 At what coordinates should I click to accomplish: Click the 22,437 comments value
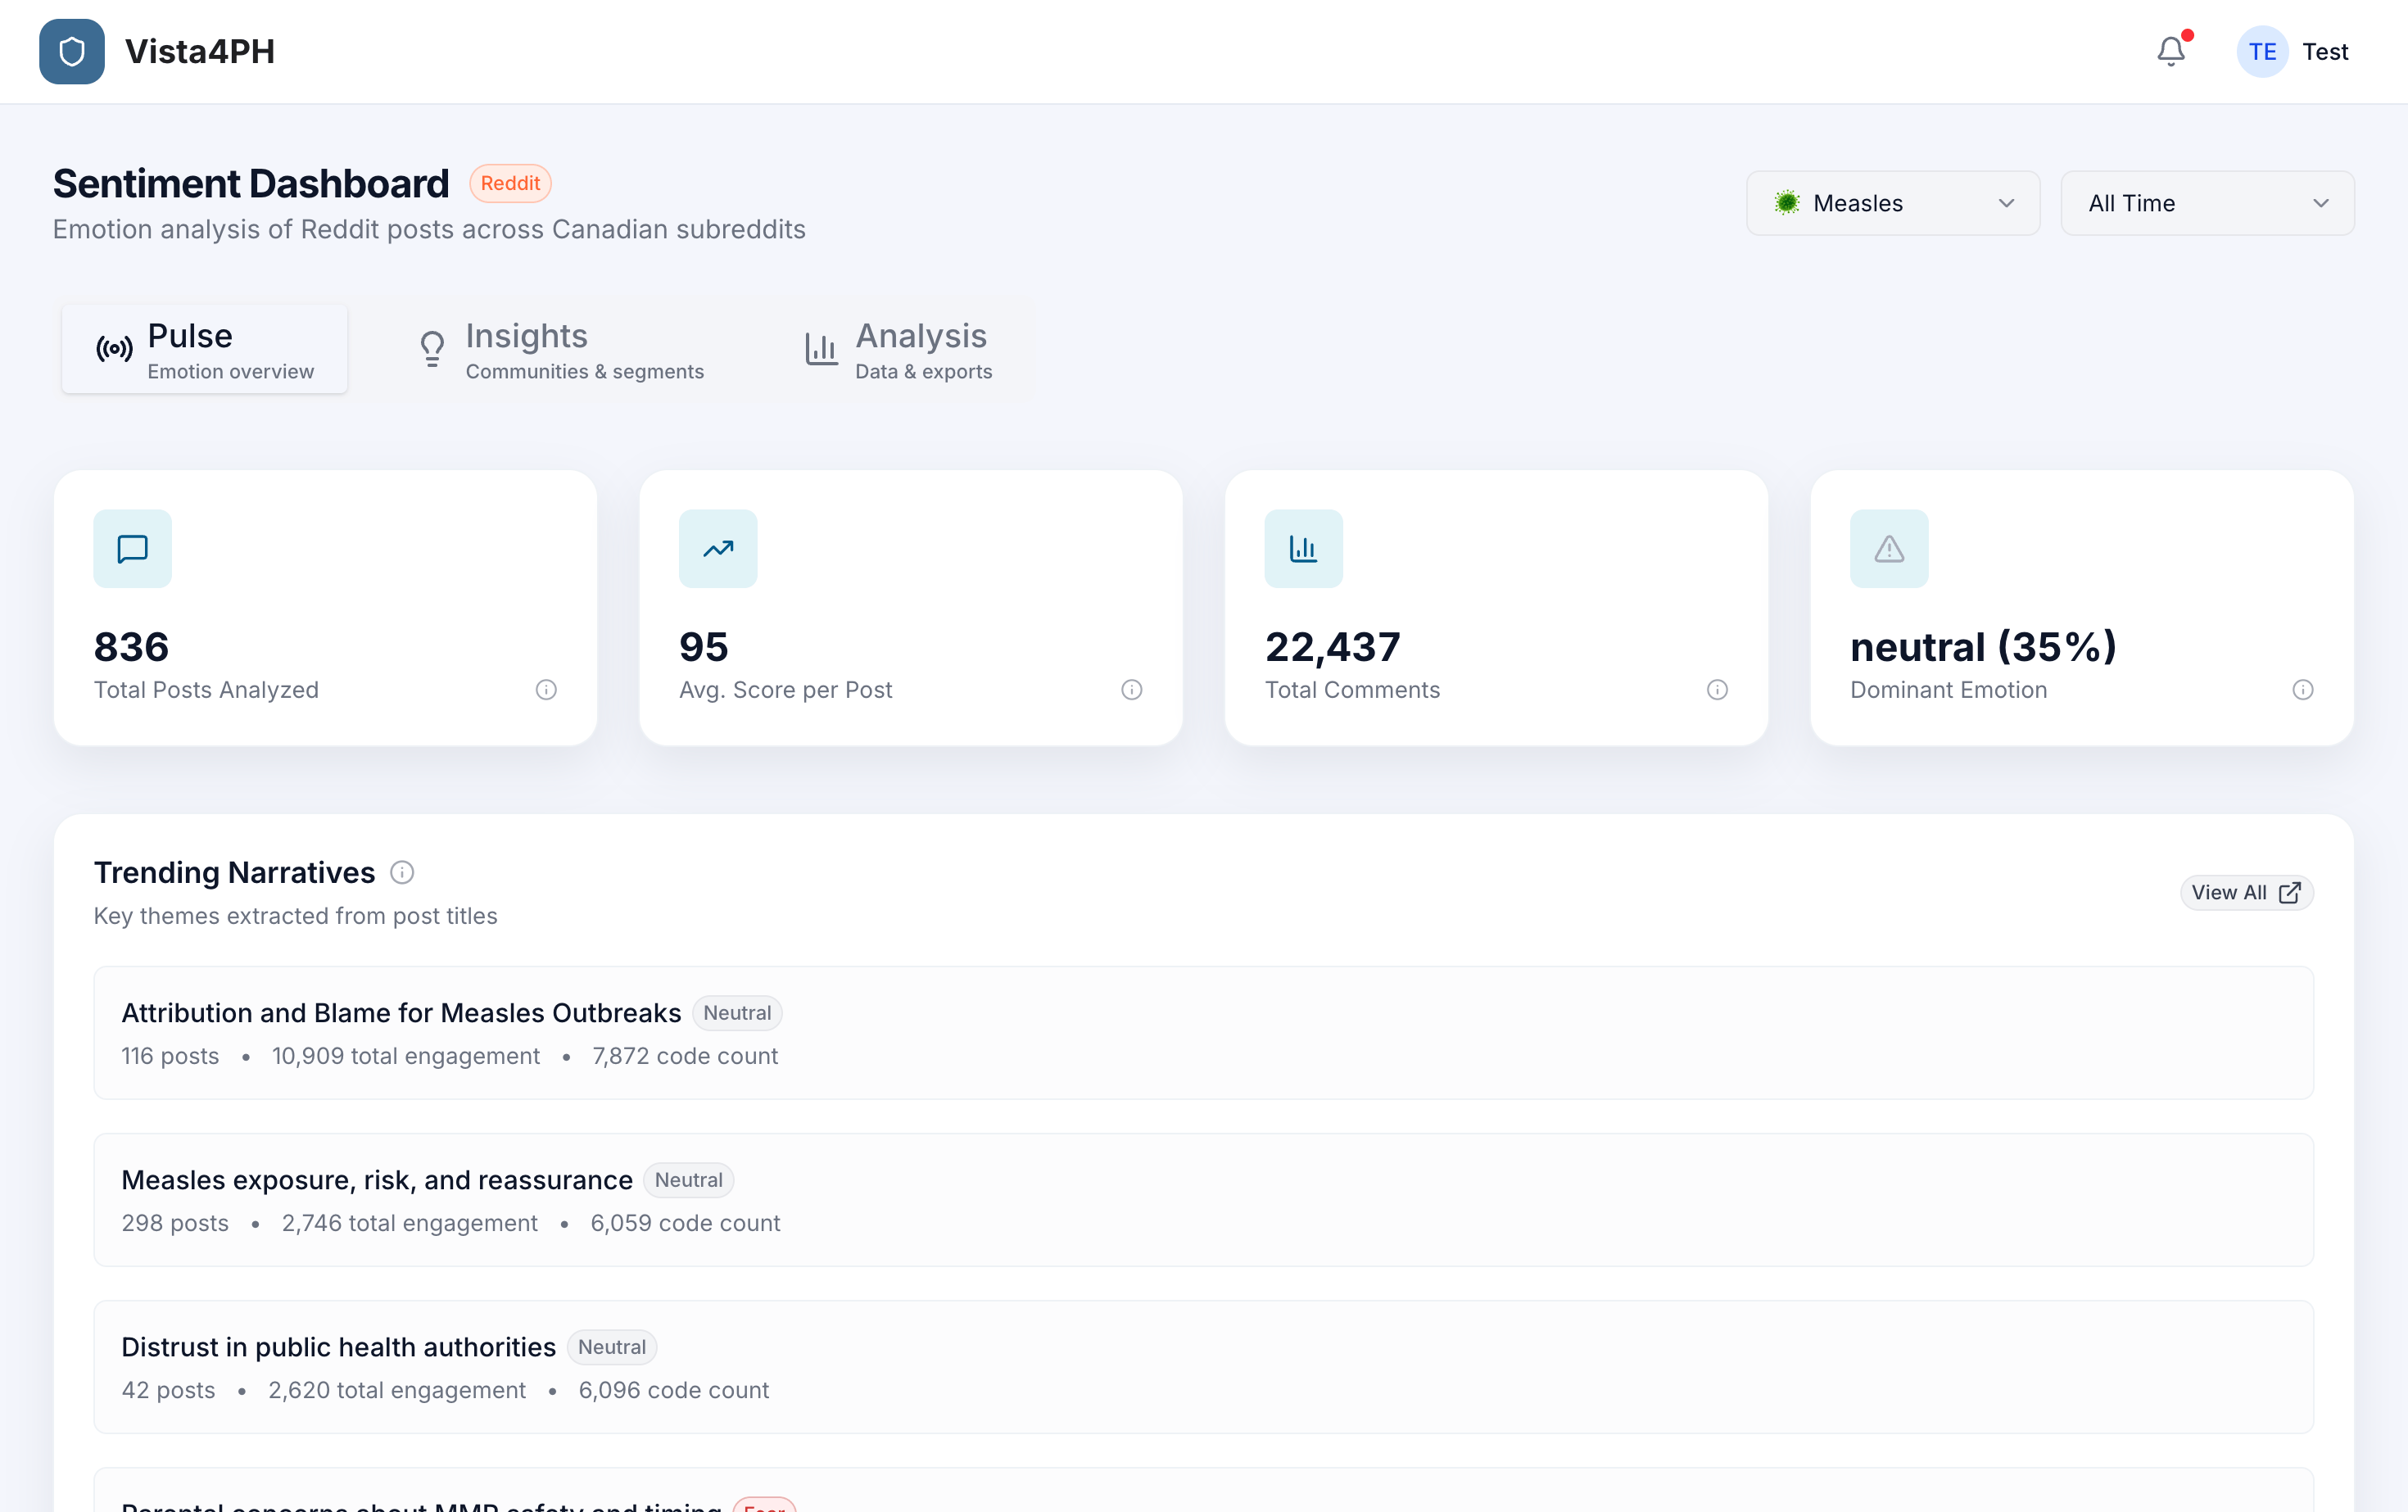coord(1333,647)
